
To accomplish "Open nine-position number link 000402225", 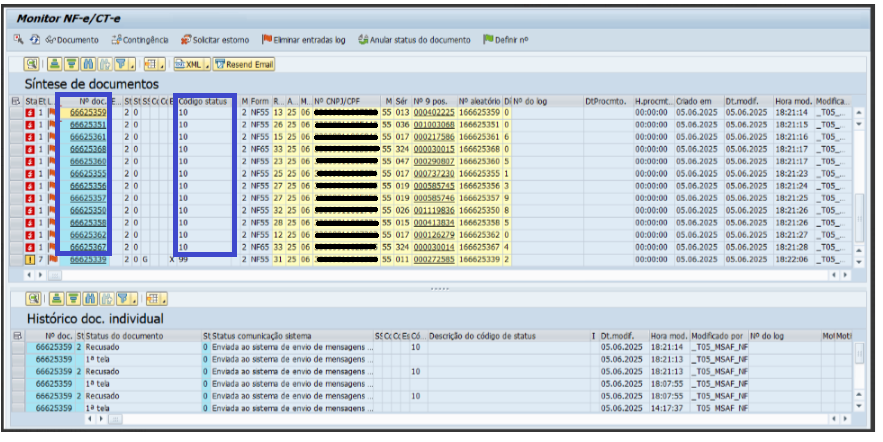I will (x=434, y=113).
